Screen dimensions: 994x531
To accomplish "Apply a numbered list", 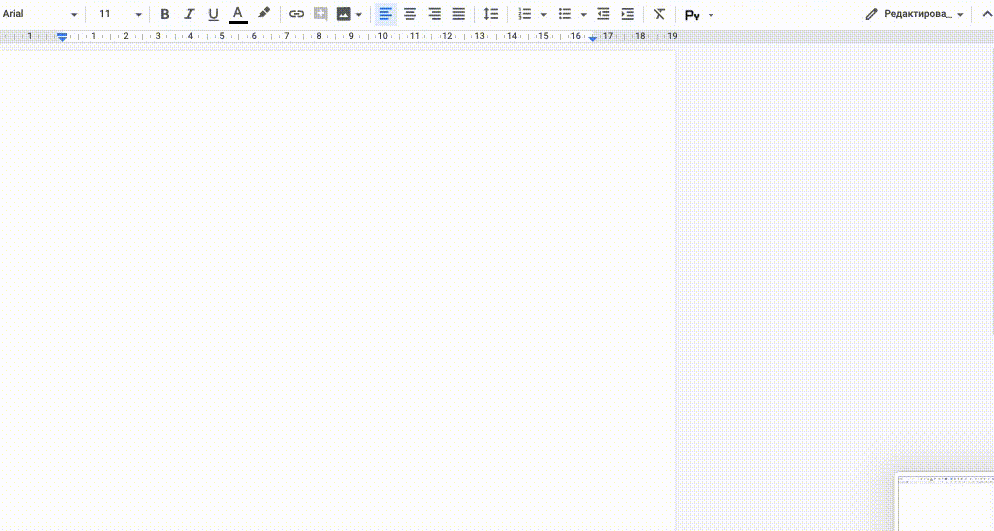I will [x=524, y=14].
